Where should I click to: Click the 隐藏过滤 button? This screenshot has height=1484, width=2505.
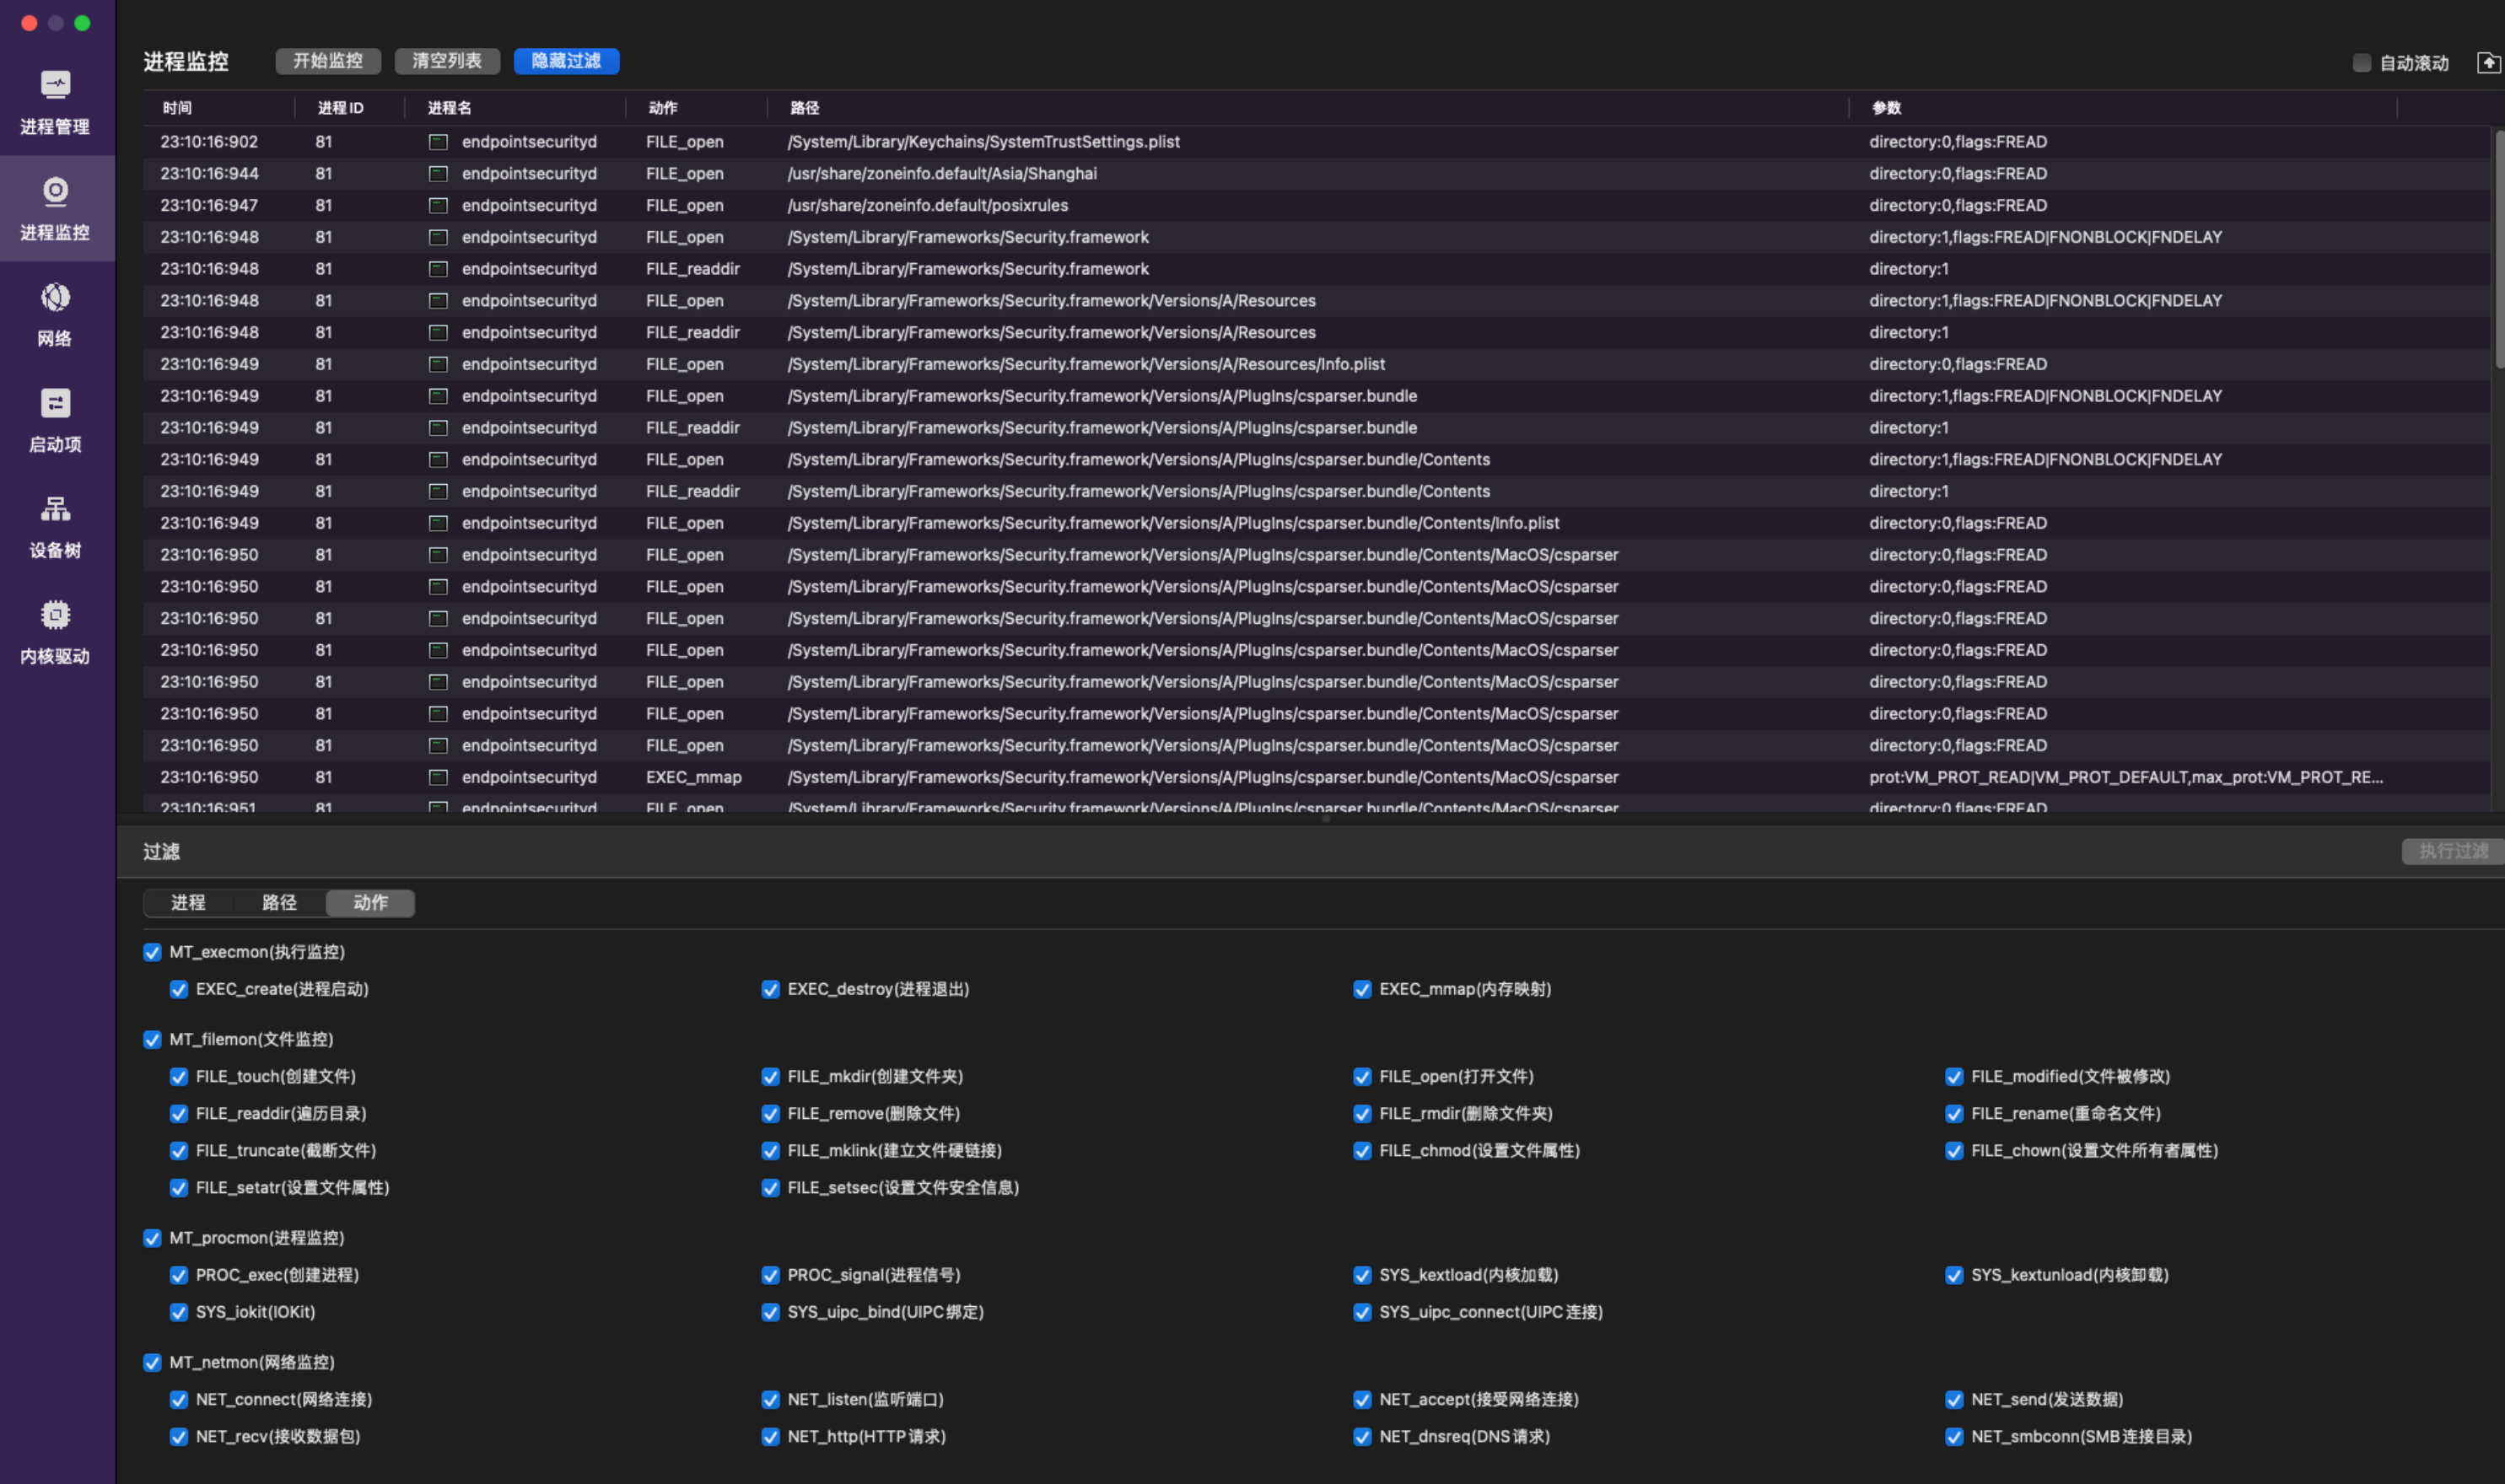pos(566,61)
